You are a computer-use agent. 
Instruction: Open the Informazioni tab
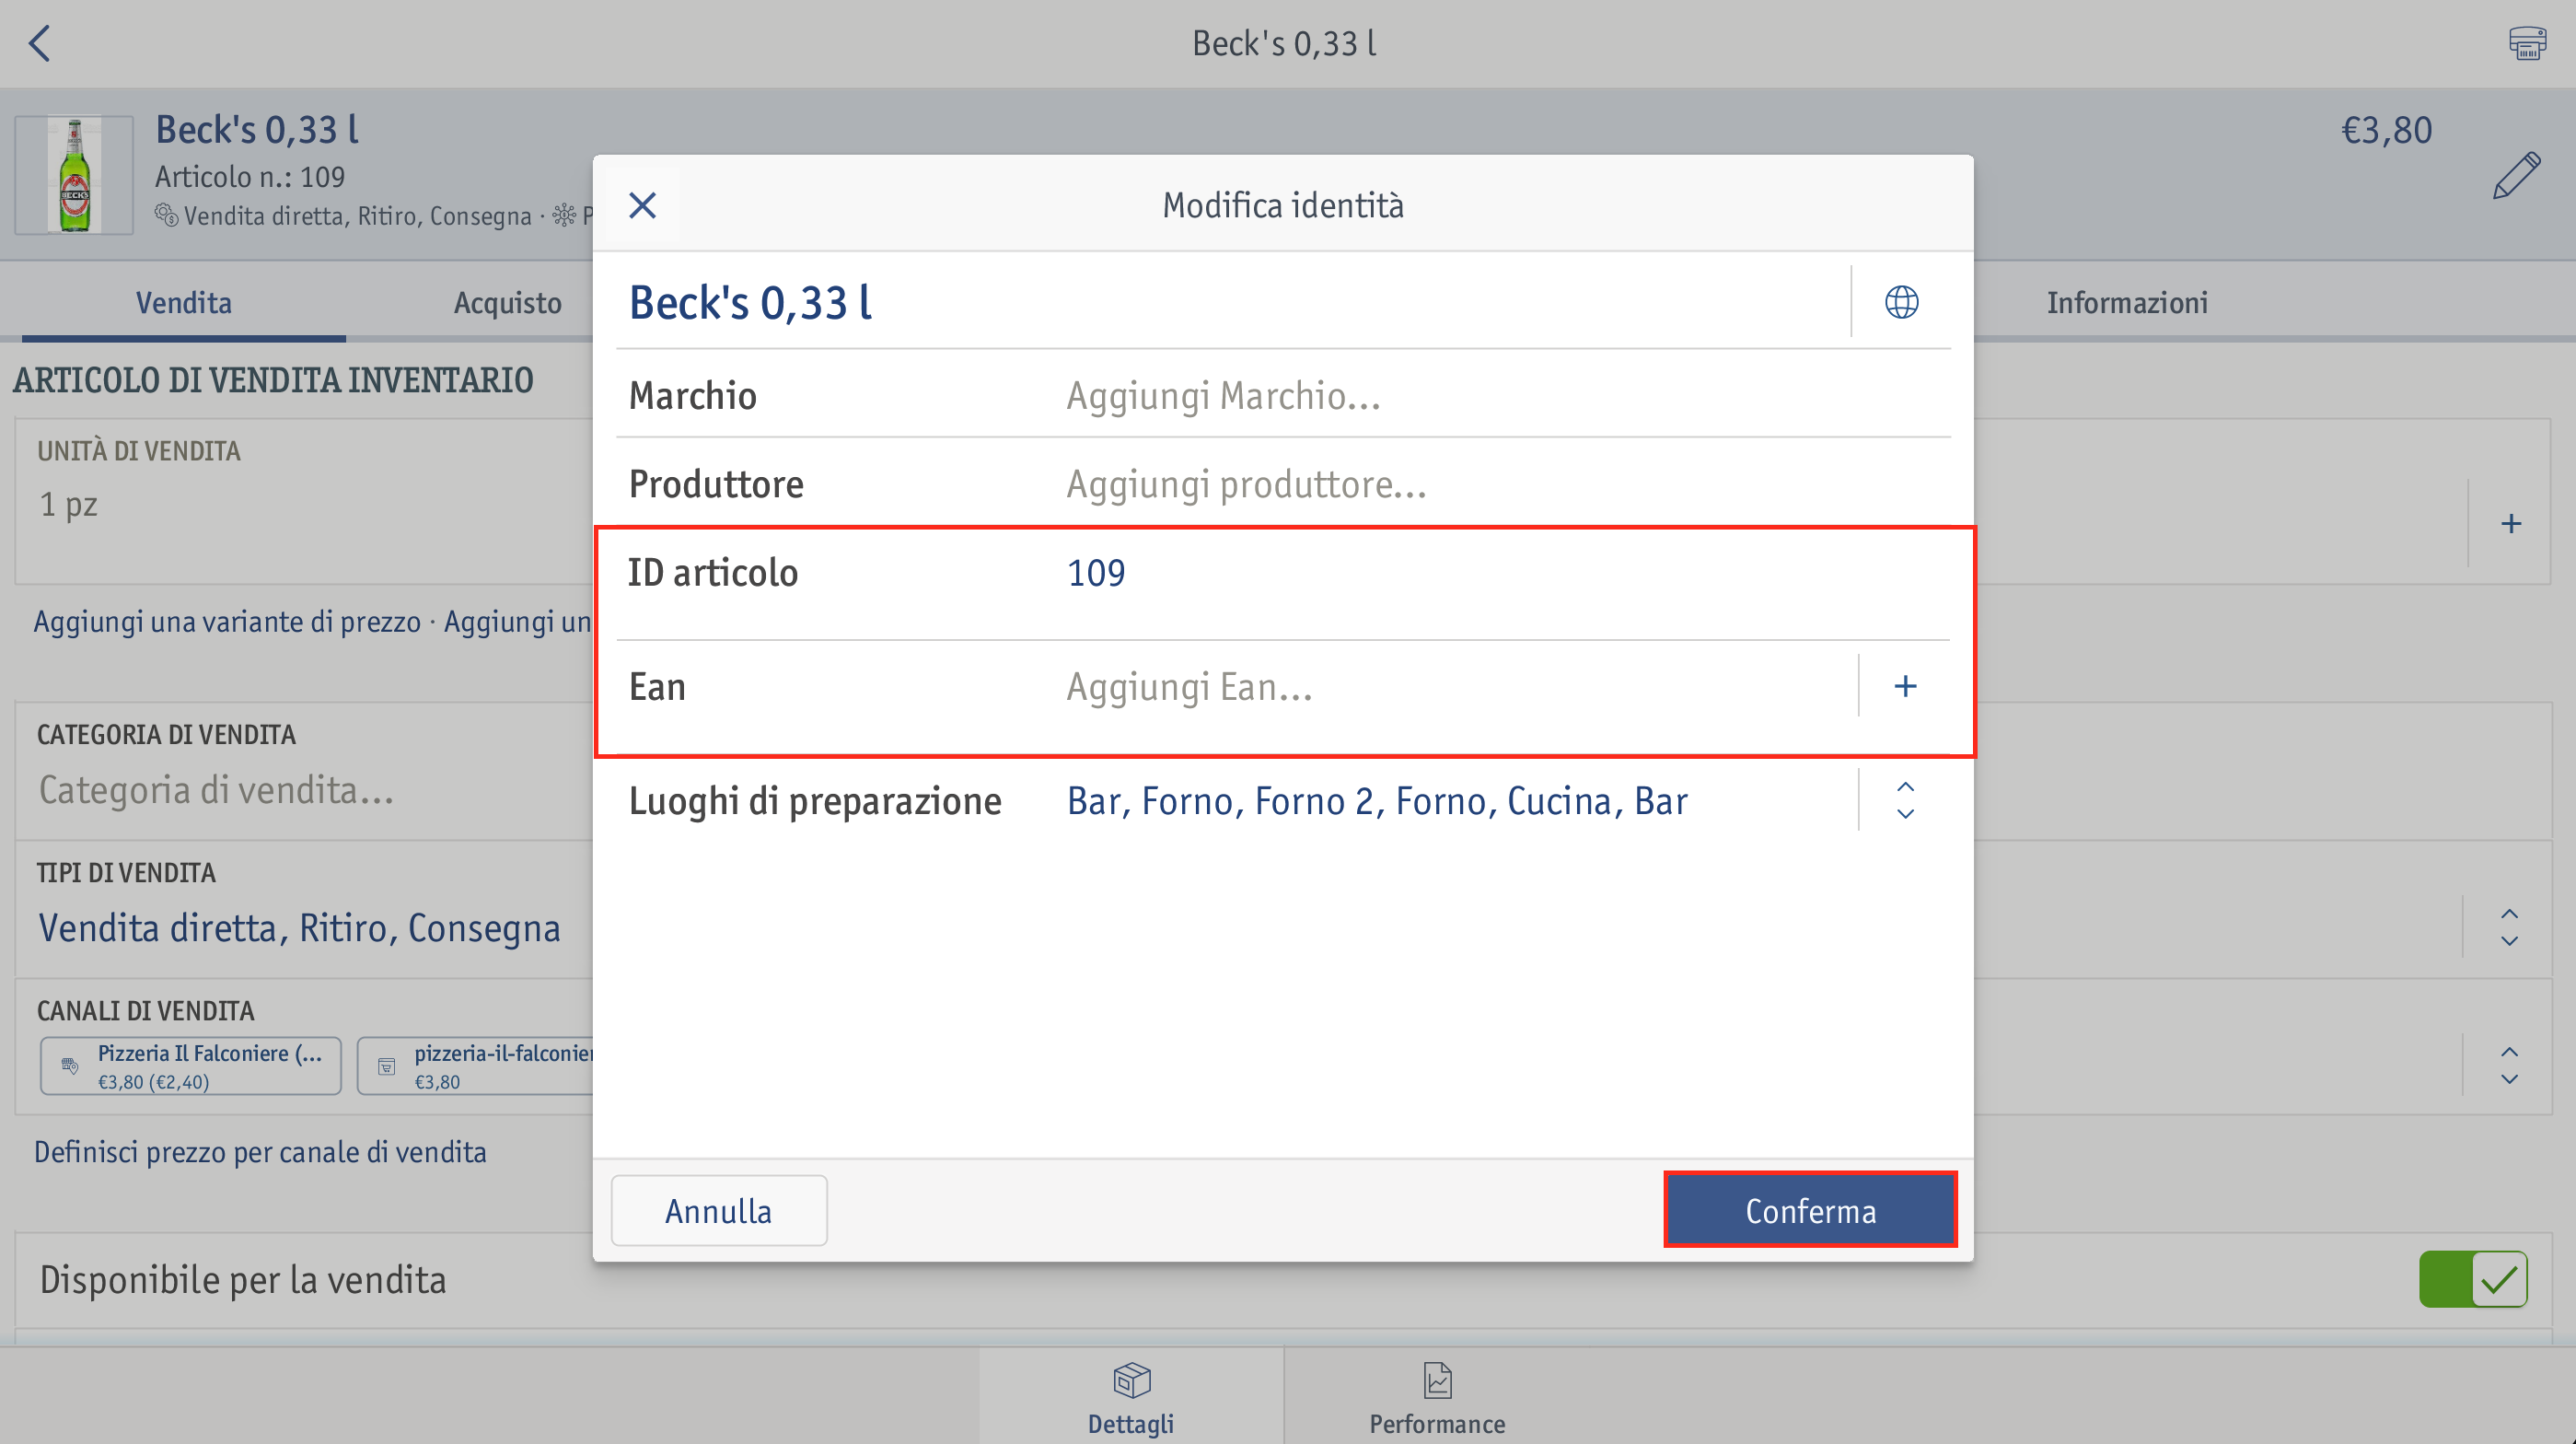point(2127,303)
